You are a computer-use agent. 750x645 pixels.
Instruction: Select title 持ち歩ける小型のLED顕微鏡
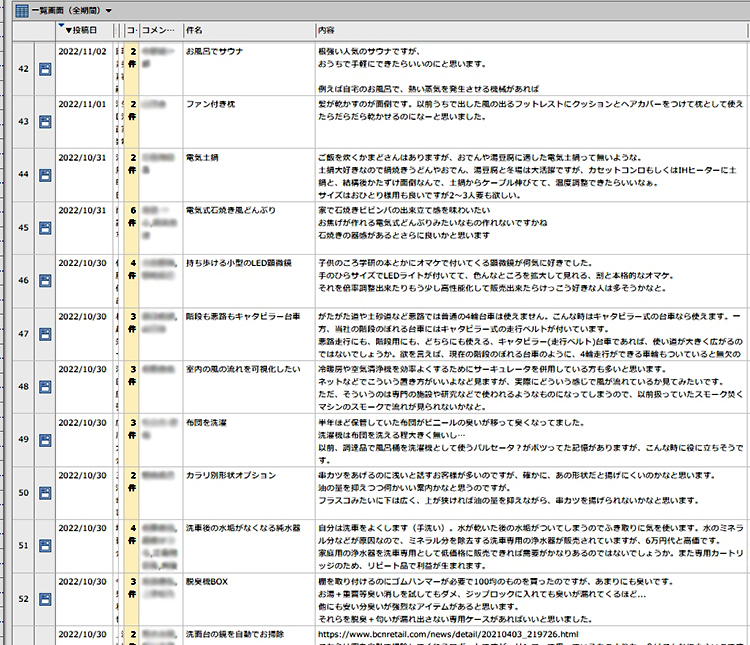pos(239,263)
